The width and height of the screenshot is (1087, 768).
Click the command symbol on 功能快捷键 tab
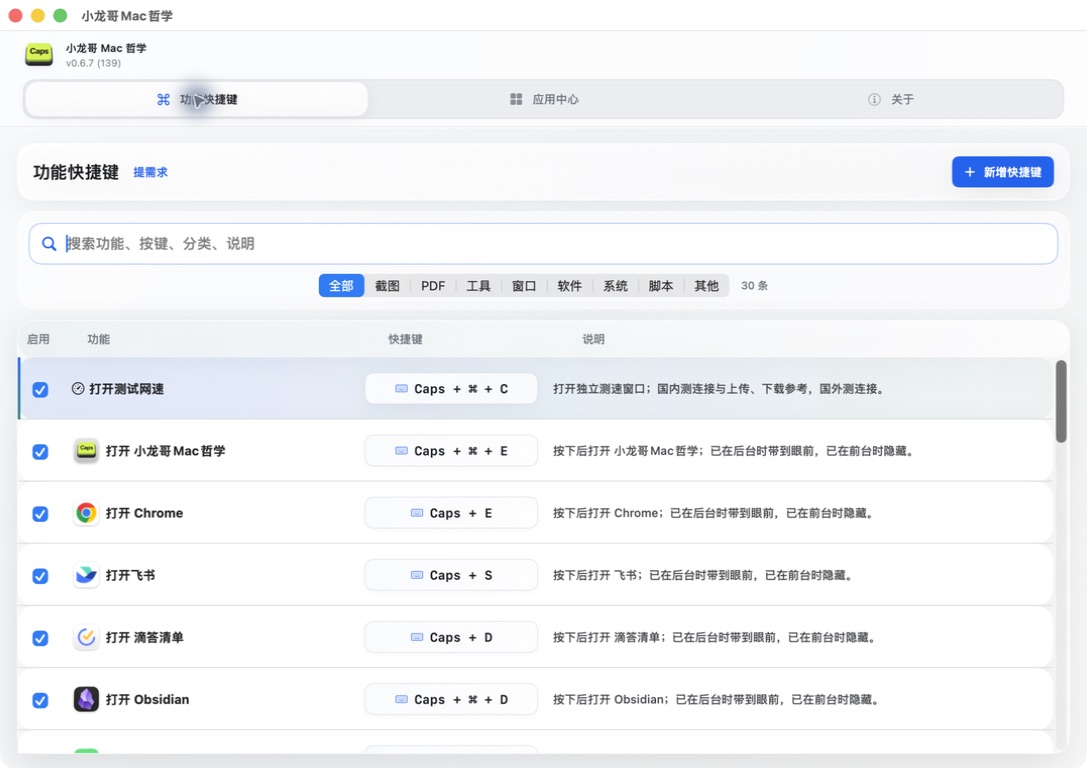(164, 100)
